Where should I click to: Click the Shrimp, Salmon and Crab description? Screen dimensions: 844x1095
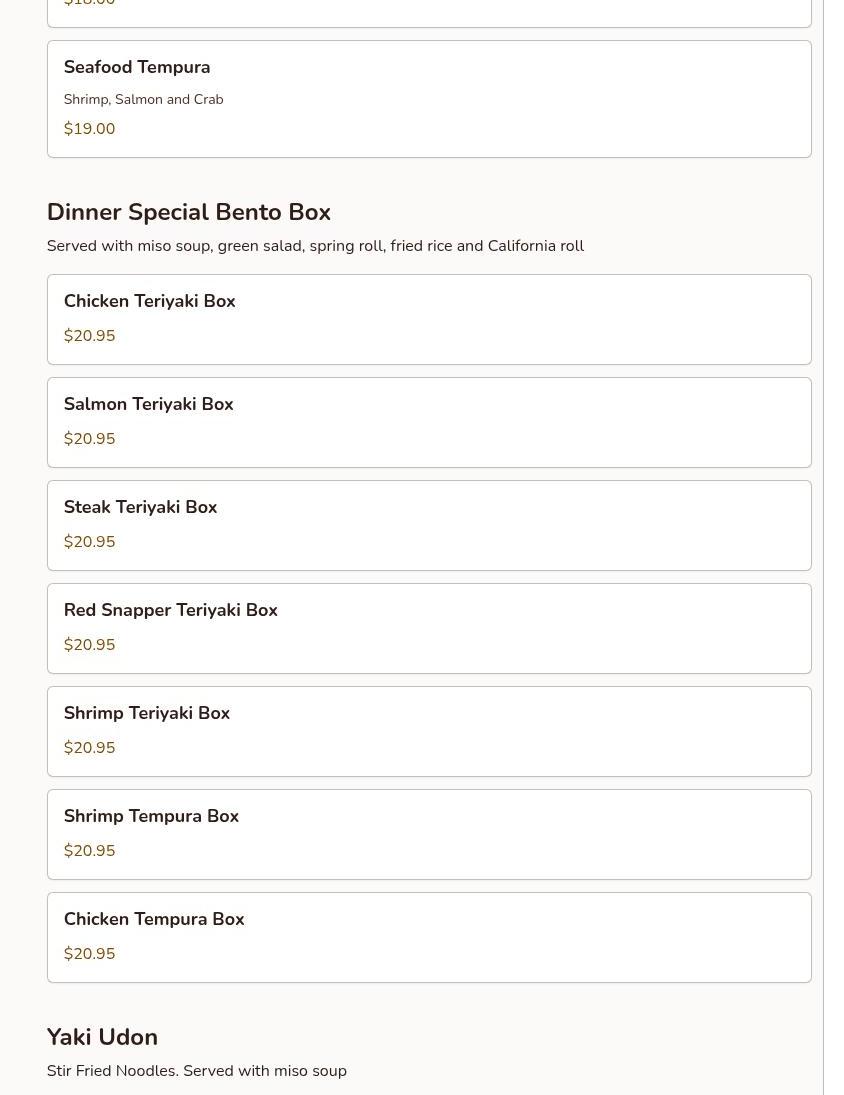(143, 99)
